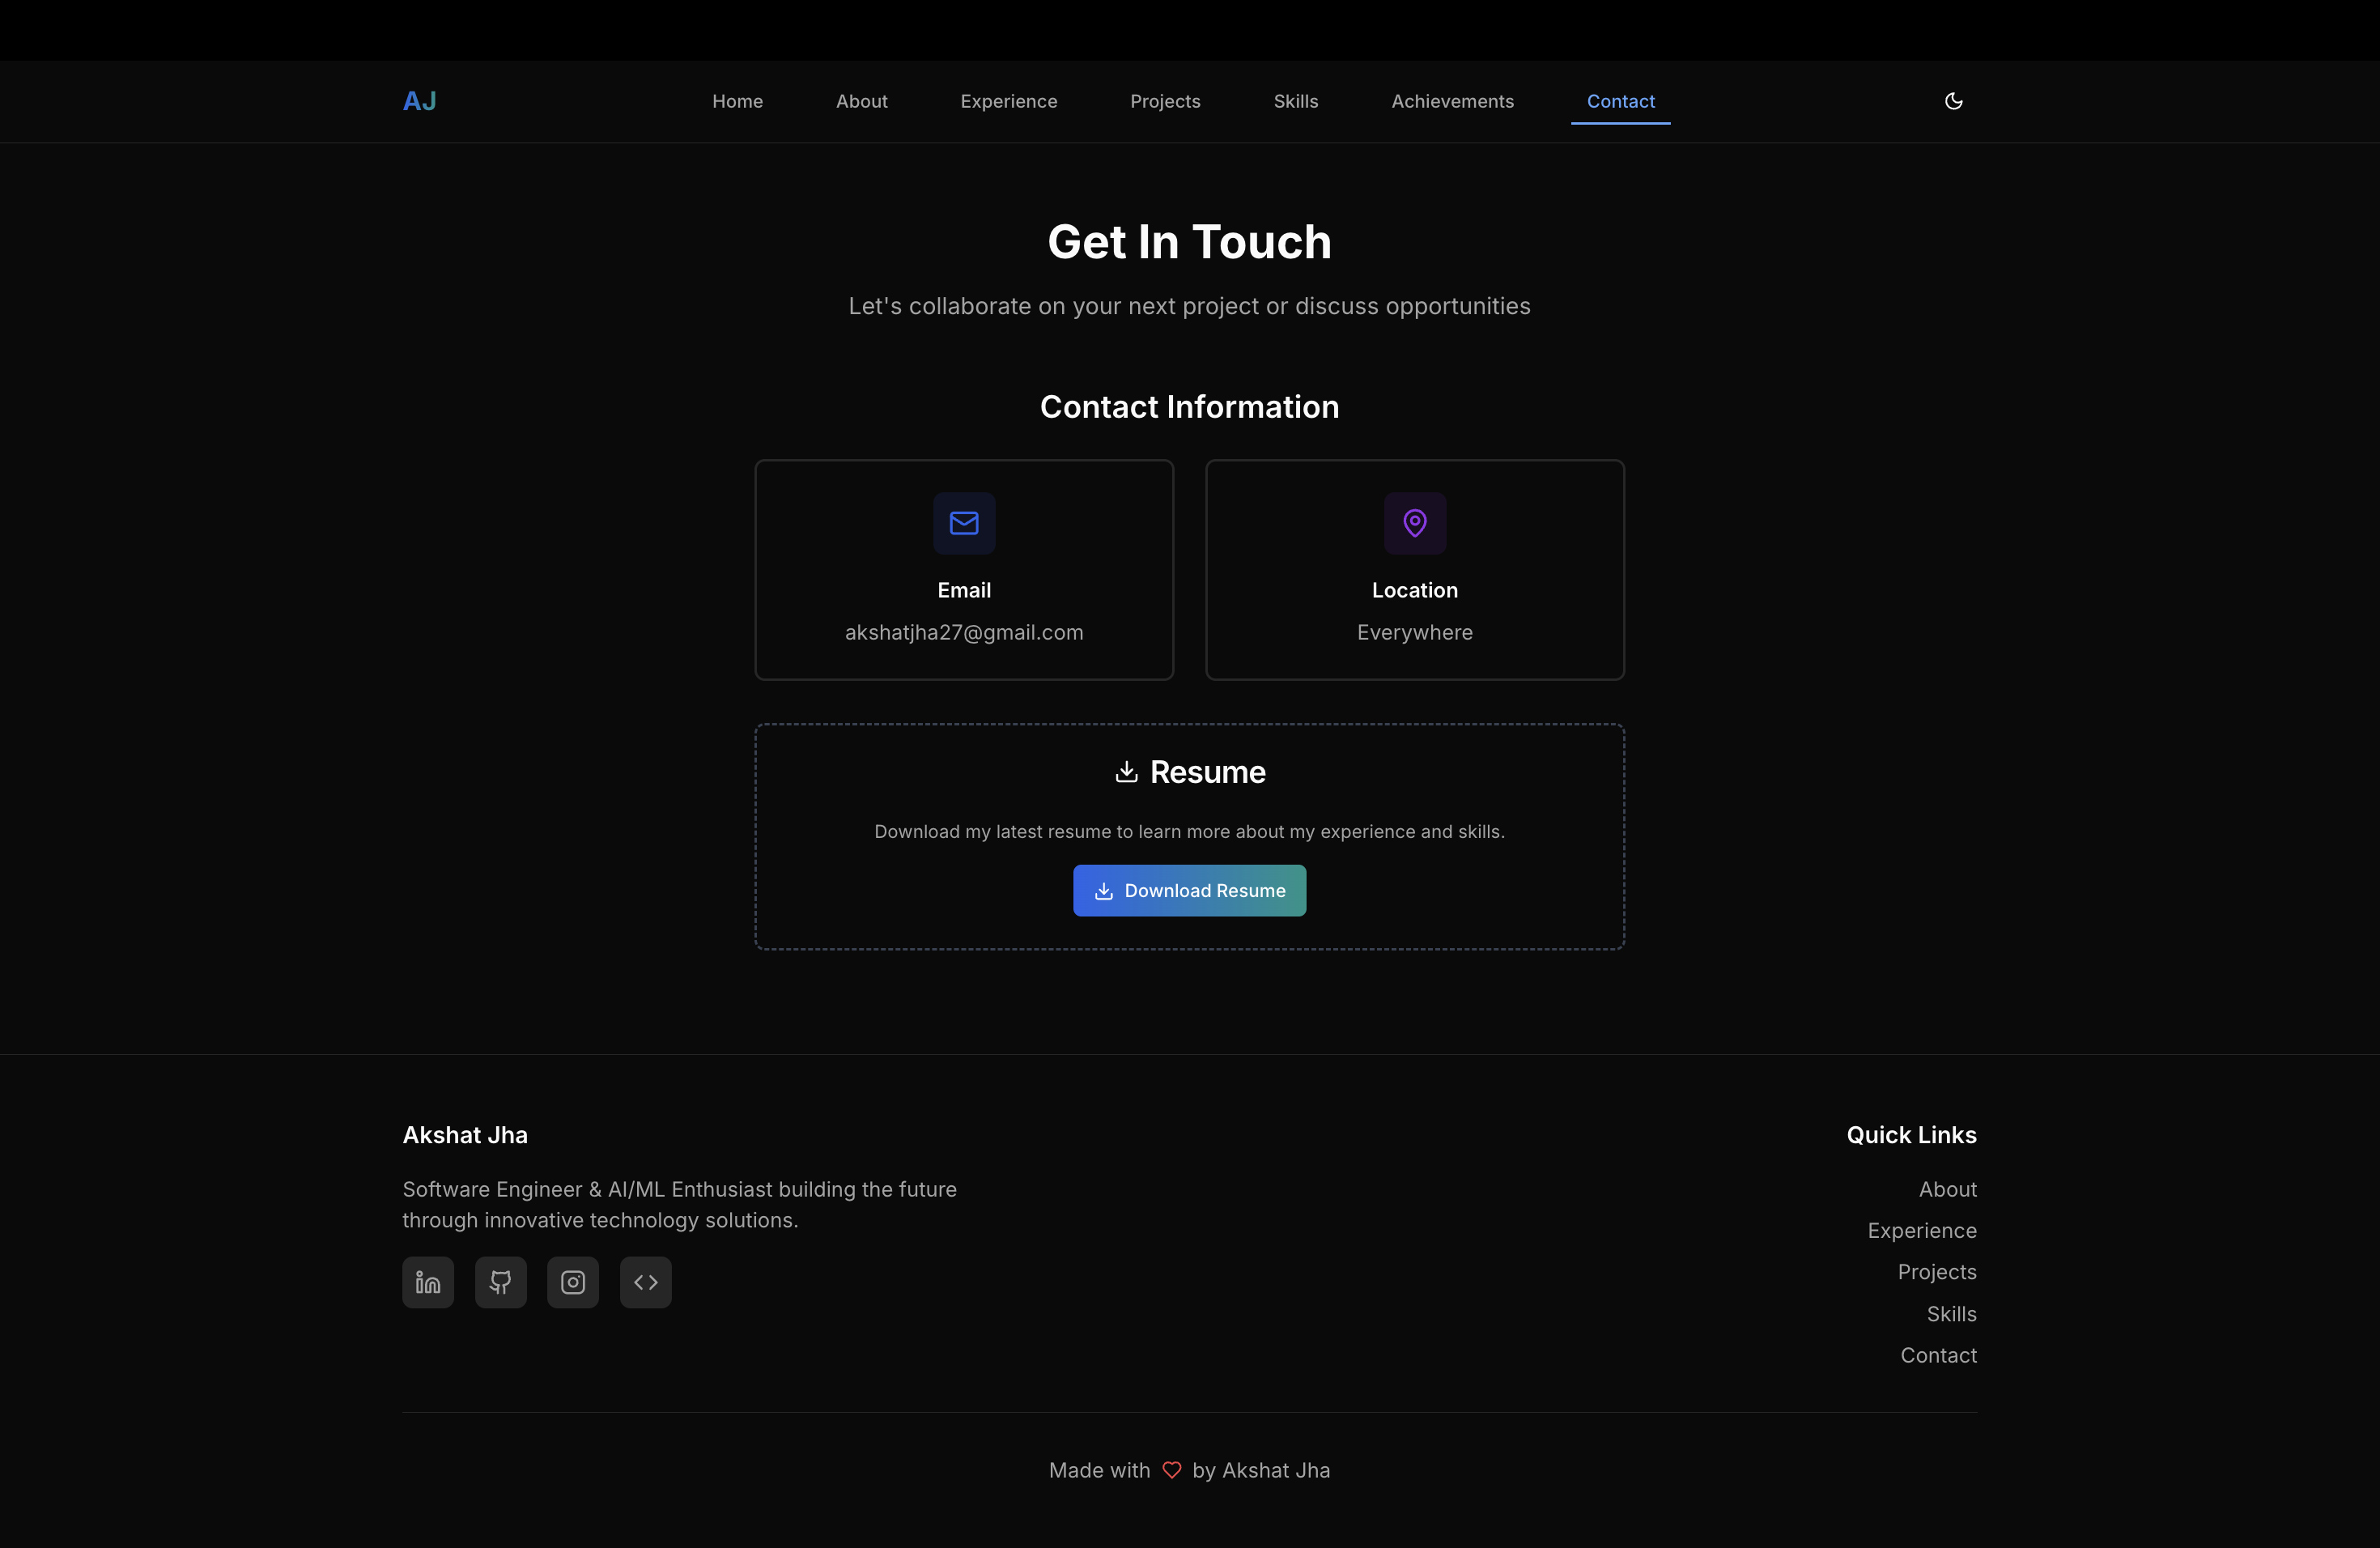Image resolution: width=2380 pixels, height=1548 pixels.
Task: Open the GitHub profile icon
Action: tap(500, 1282)
